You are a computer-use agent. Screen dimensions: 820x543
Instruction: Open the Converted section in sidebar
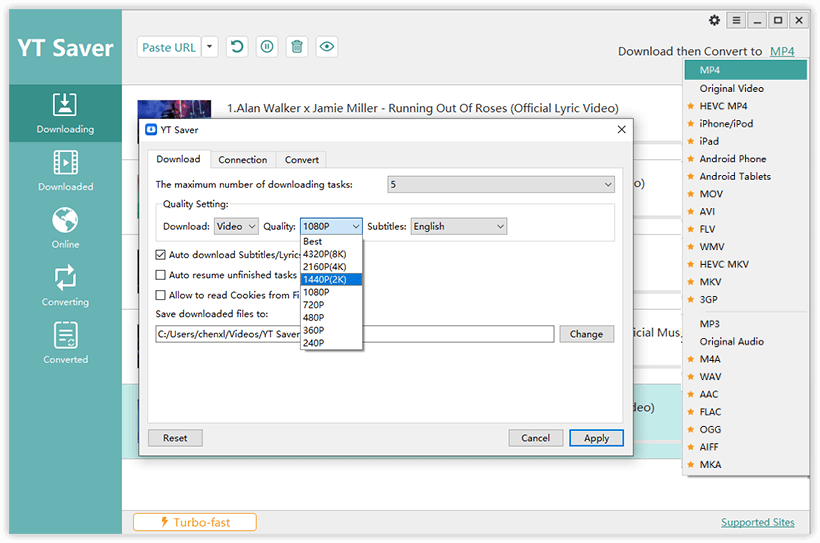point(65,344)
